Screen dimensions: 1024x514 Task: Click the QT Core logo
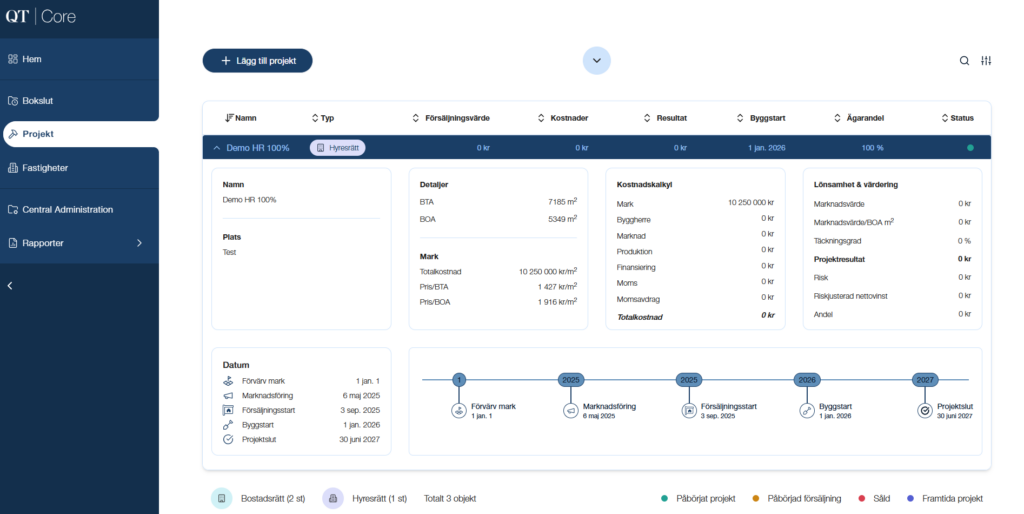point(41,17)
